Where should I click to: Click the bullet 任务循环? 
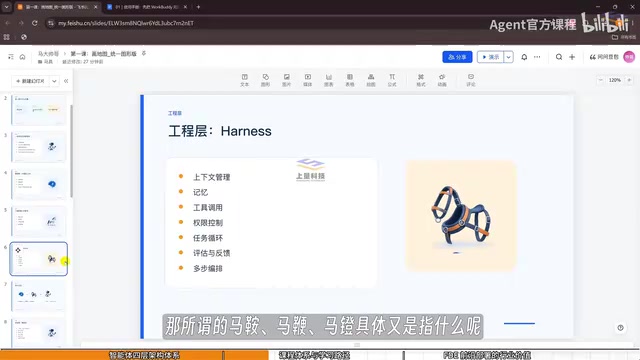coord(208,238)
